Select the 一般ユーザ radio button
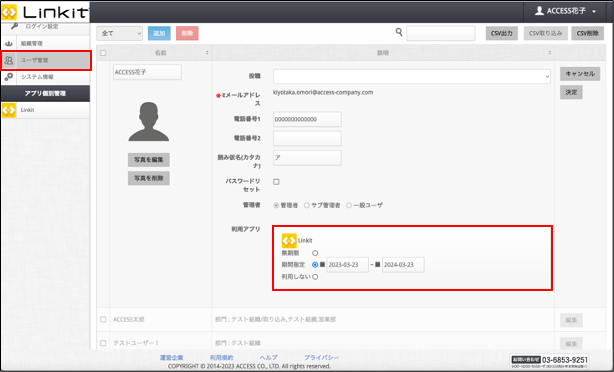 tap(349, 205)
